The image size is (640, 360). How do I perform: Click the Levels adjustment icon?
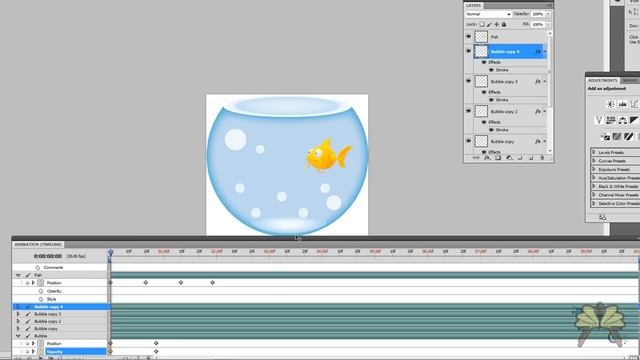click(x=622, y=104)
